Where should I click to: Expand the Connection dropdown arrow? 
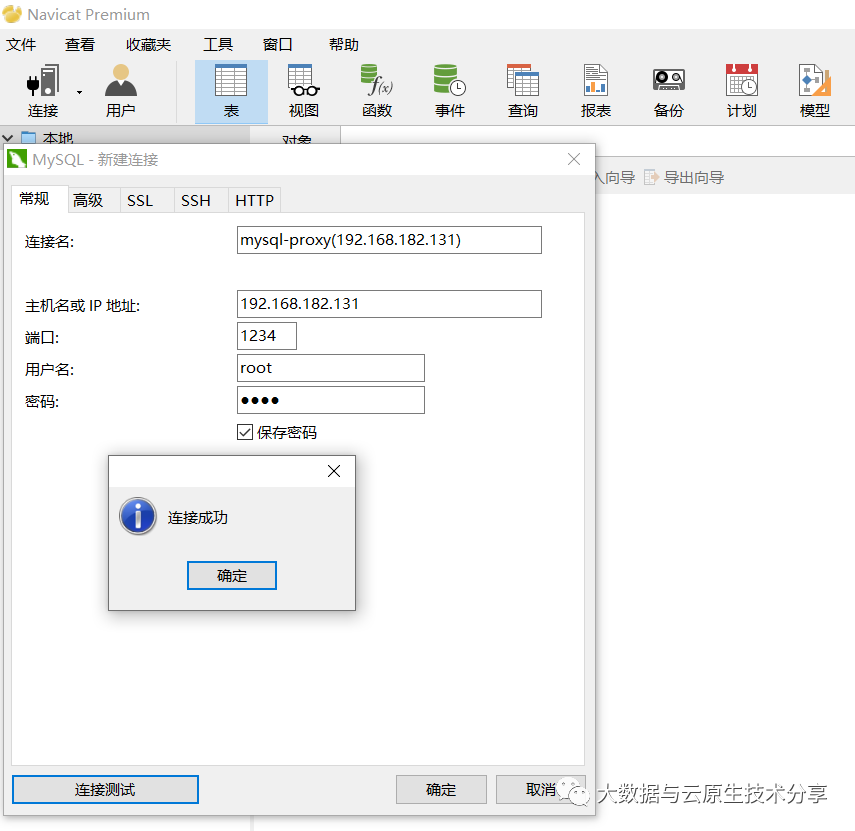80,92
